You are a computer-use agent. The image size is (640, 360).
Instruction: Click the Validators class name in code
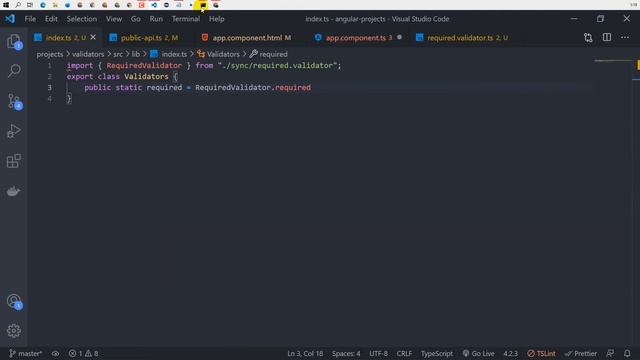tap(146, 76)
